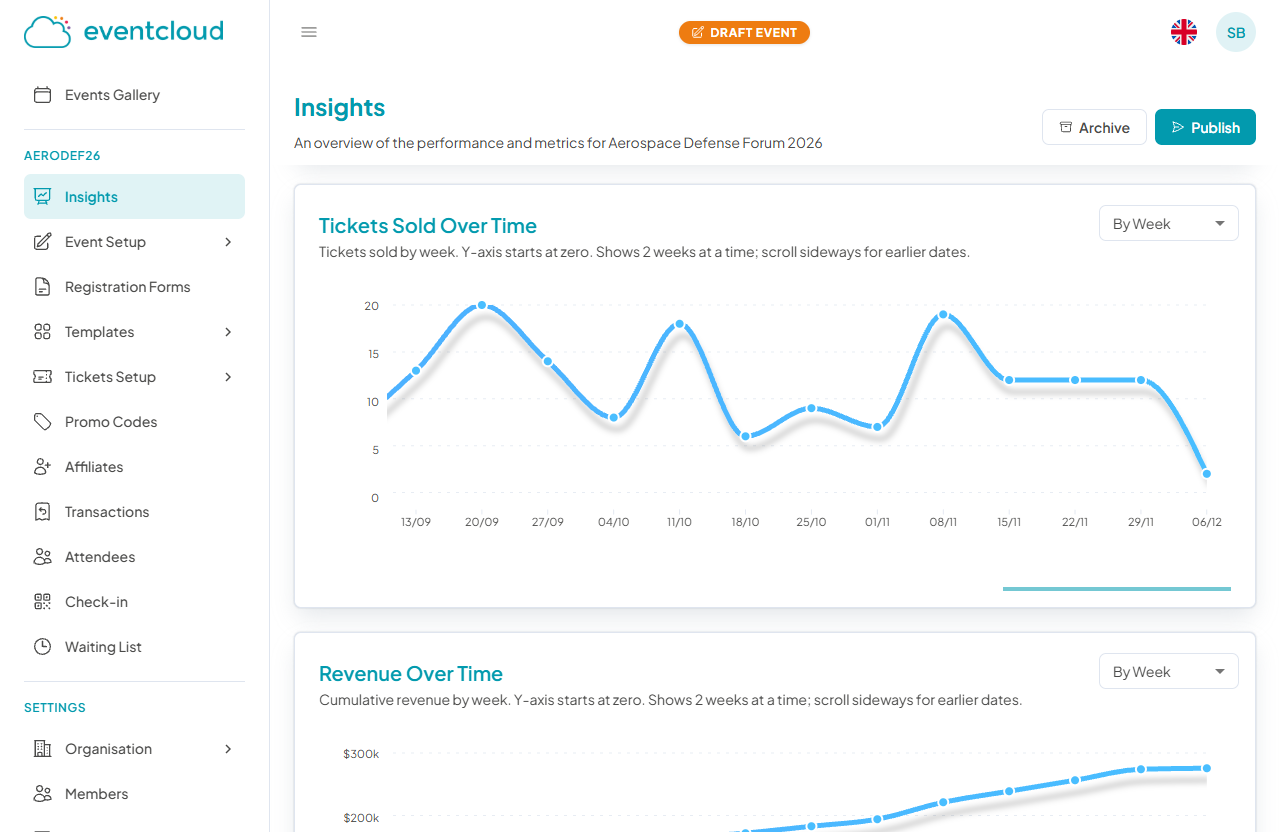Image resolution: width=1280 pixels, height=832 pixels.
Task: Click the Events Gallery calendar icon
Action: click(x=42, y=95)
